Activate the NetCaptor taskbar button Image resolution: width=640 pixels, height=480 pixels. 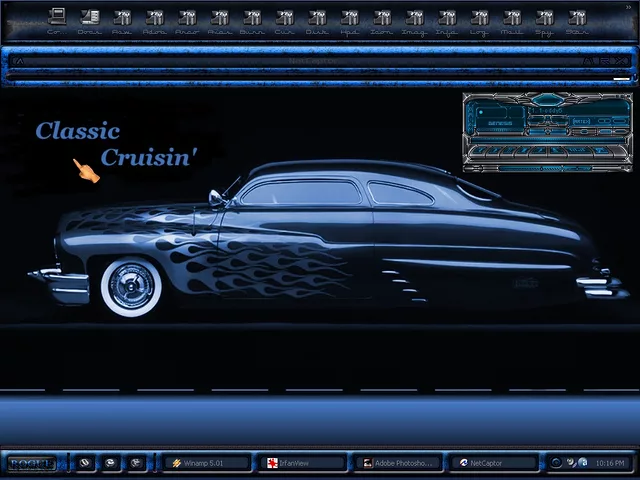[x=493, y=463]
